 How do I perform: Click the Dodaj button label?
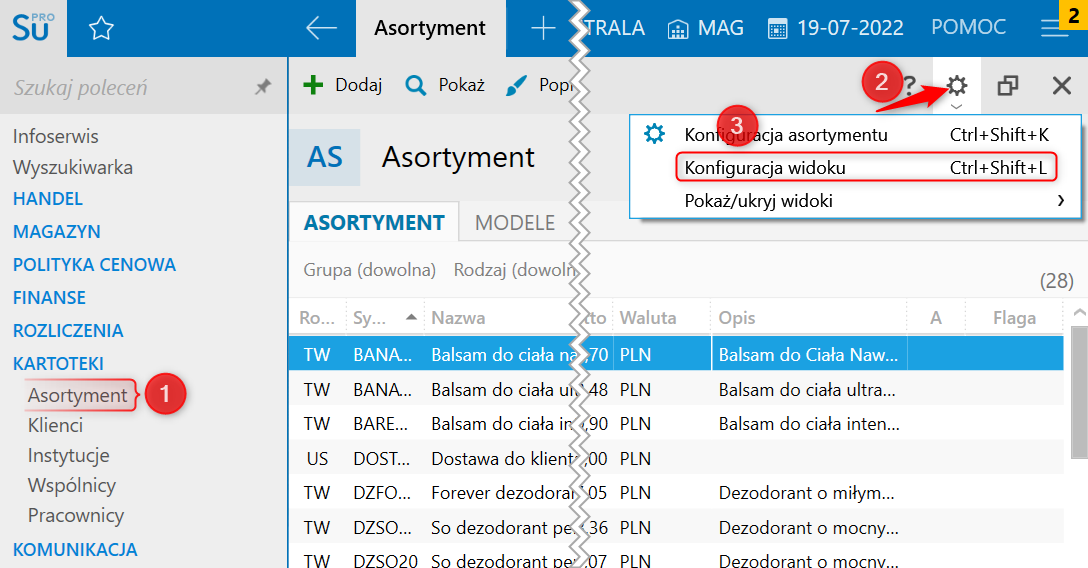pos(359,85)
